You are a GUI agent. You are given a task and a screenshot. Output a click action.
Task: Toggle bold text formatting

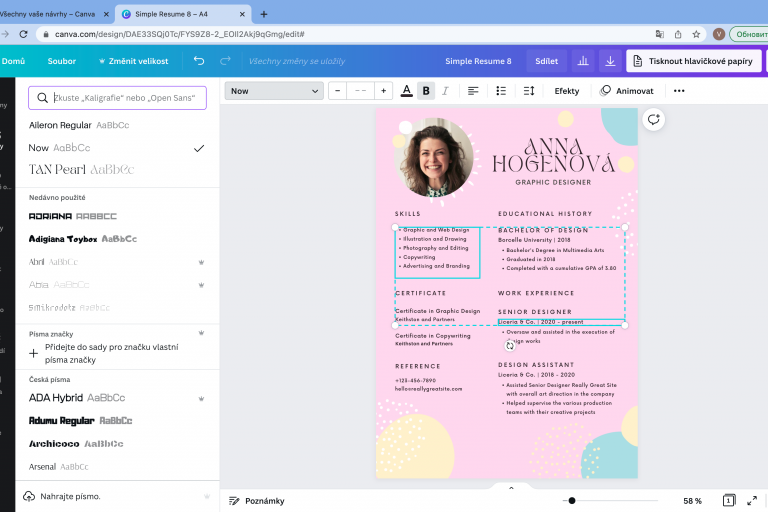coord(426,91)
